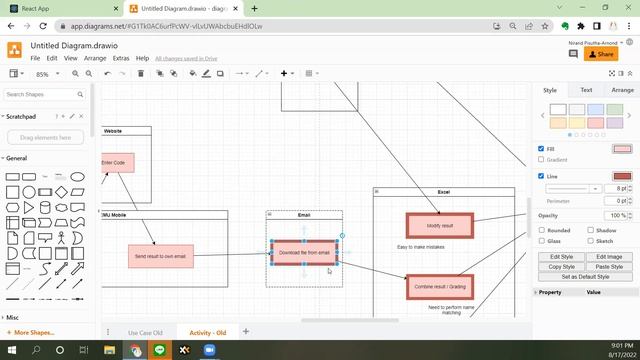Toggle the Format panel icon

click(621, 73)
